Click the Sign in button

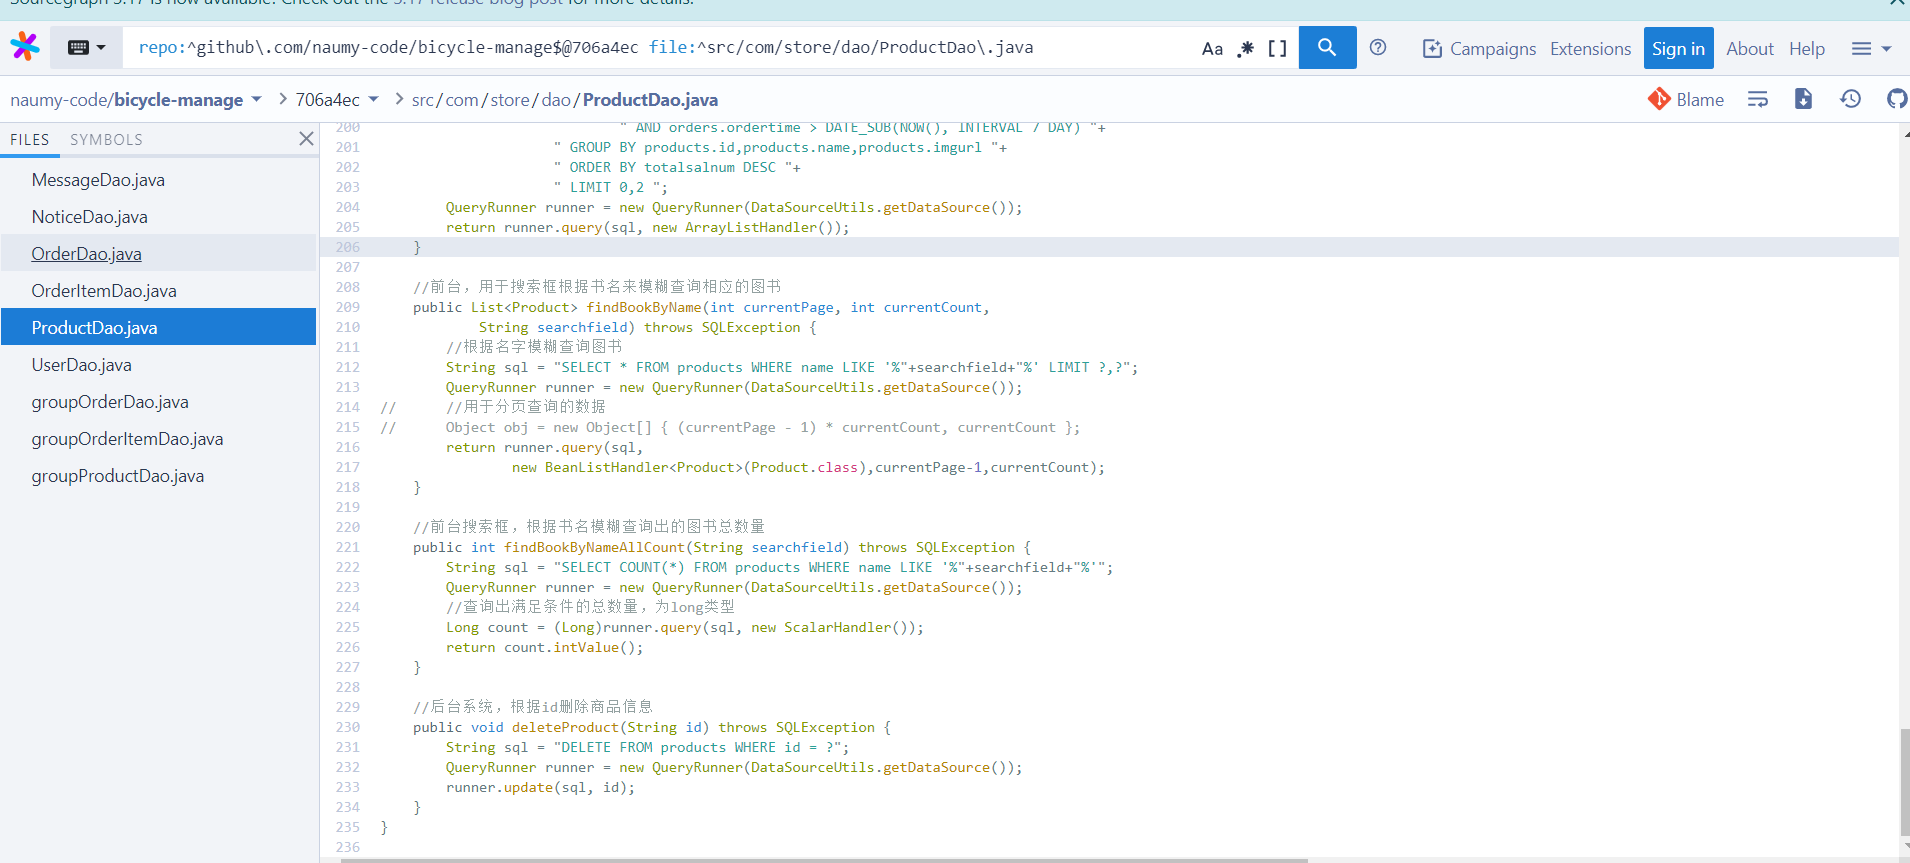coord(1678,48)
